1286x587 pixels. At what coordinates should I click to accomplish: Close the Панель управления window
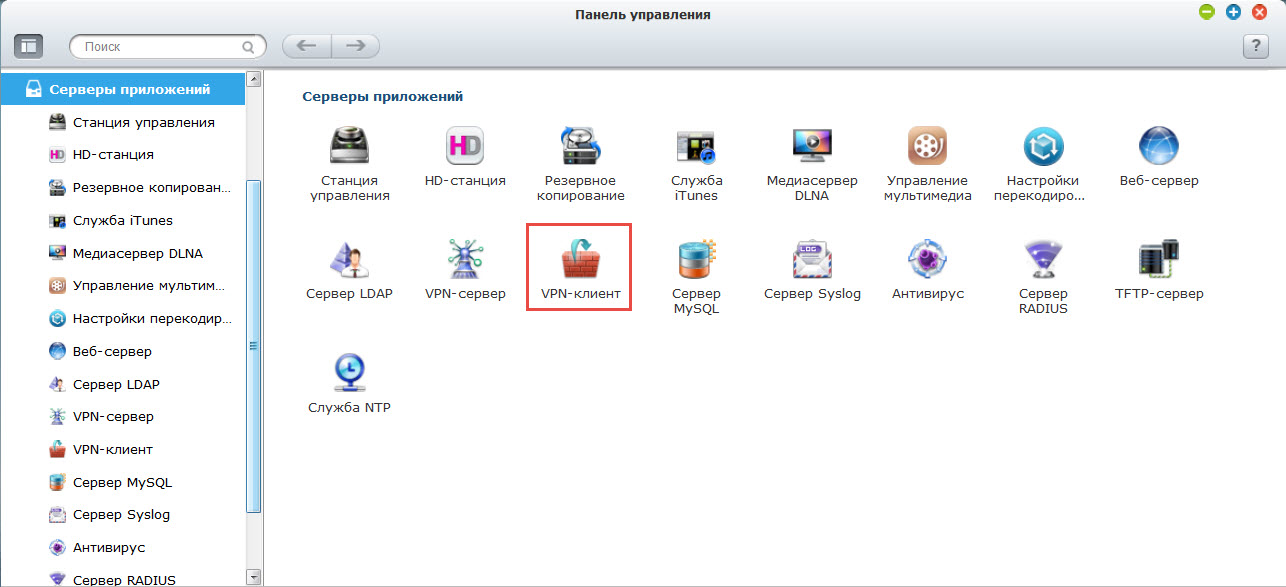point(1259,12)
